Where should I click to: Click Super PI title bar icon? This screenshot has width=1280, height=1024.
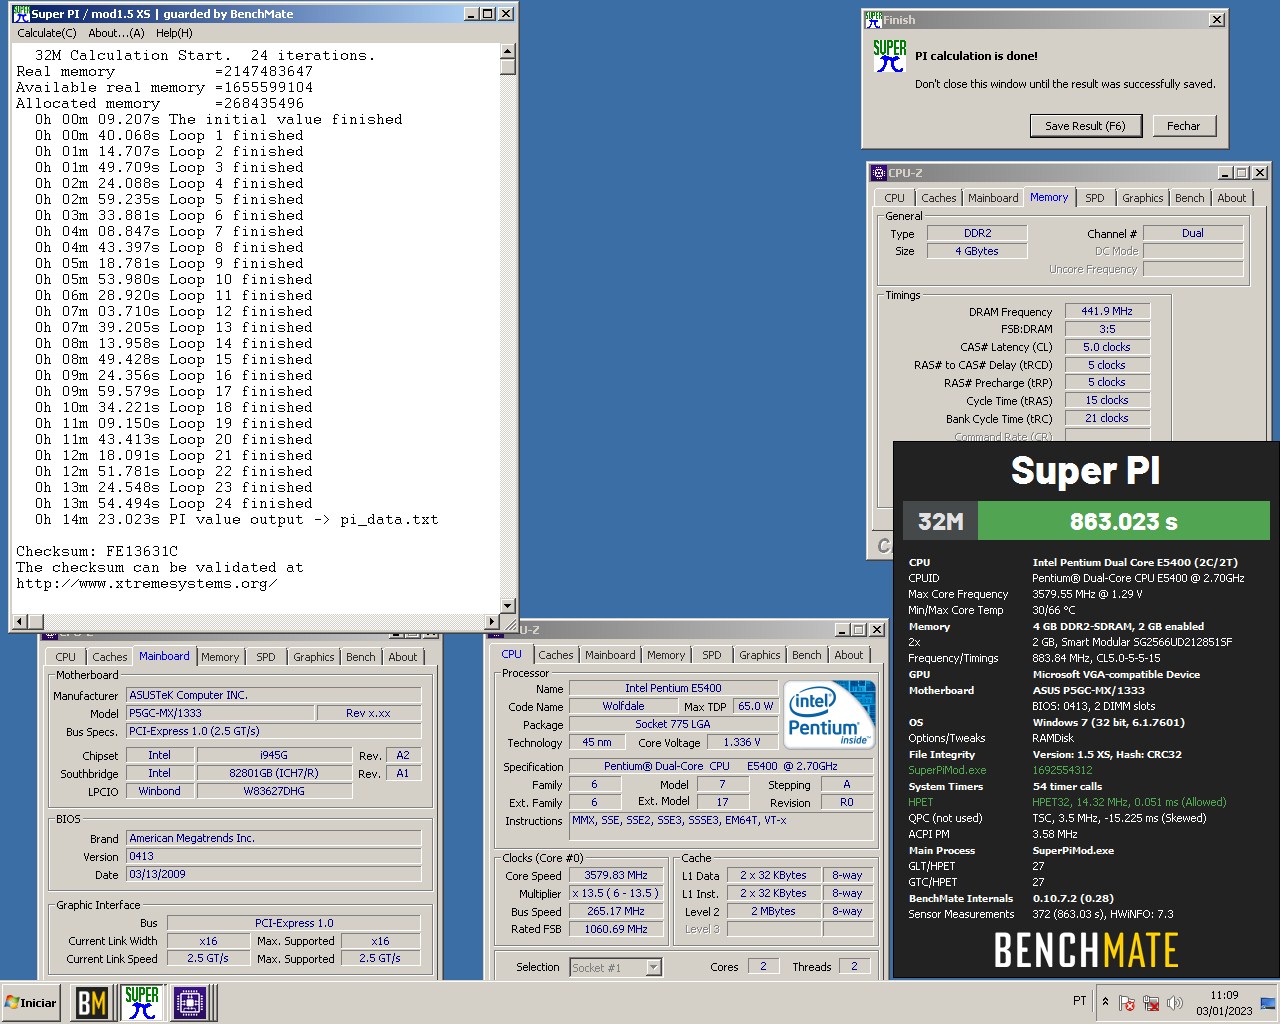20,14
